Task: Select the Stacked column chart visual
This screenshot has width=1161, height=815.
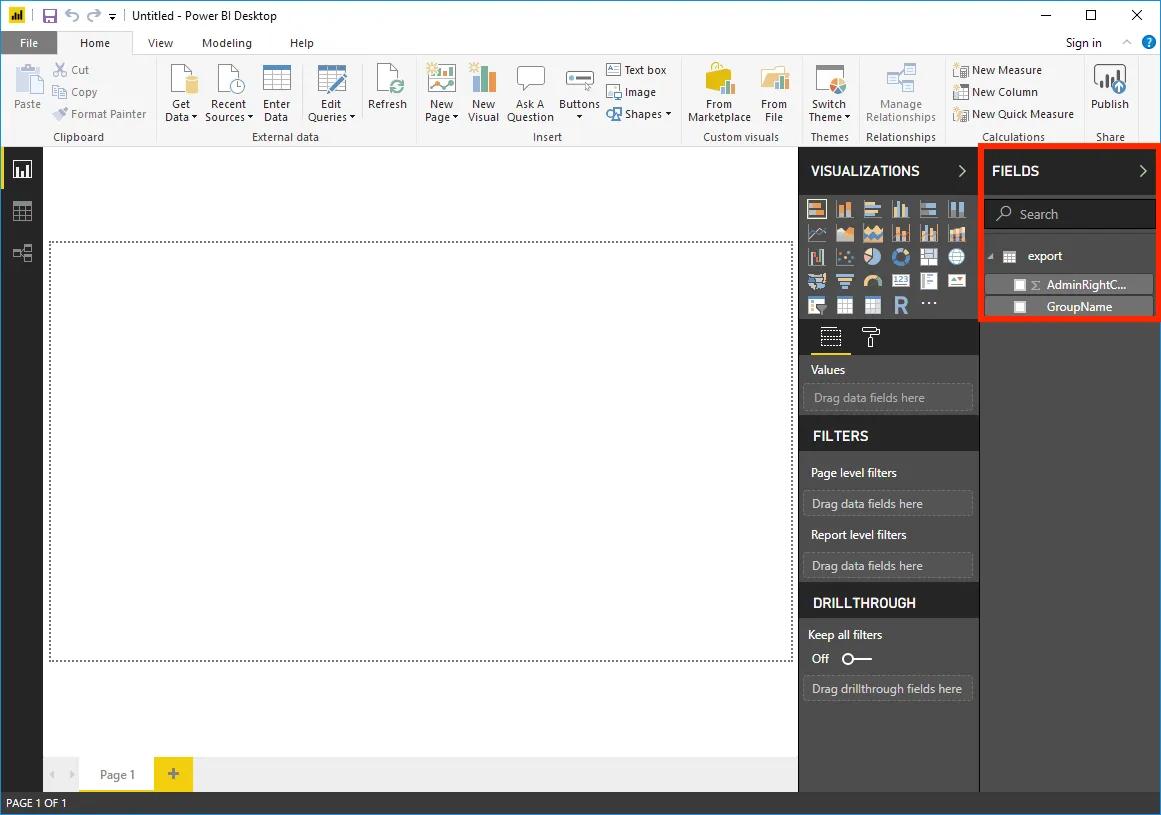Action: pos(844,209)
